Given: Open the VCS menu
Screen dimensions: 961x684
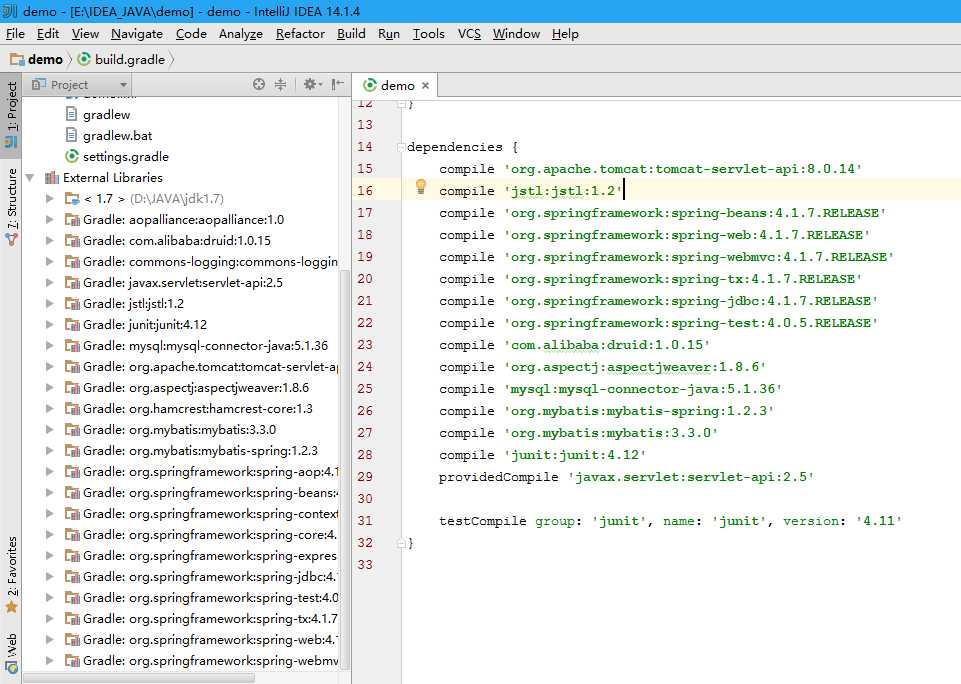Looking at the screenshot, I should tap(469, 34).
